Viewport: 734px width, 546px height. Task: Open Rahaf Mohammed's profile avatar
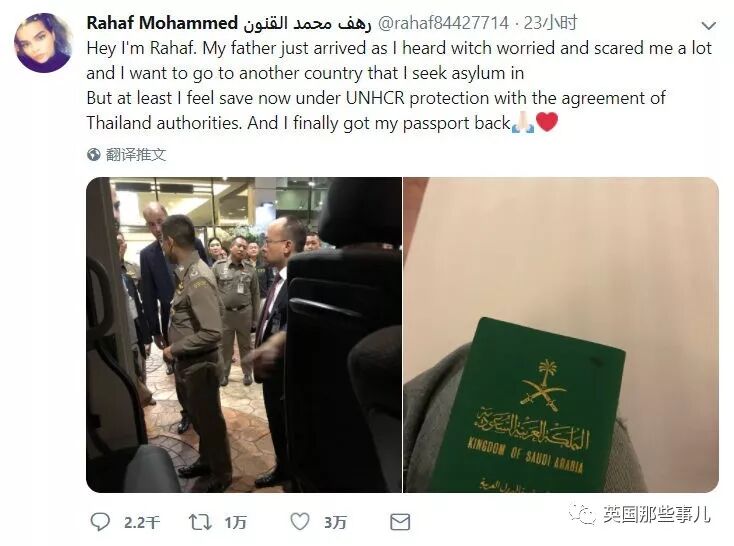tap(43, 43)
